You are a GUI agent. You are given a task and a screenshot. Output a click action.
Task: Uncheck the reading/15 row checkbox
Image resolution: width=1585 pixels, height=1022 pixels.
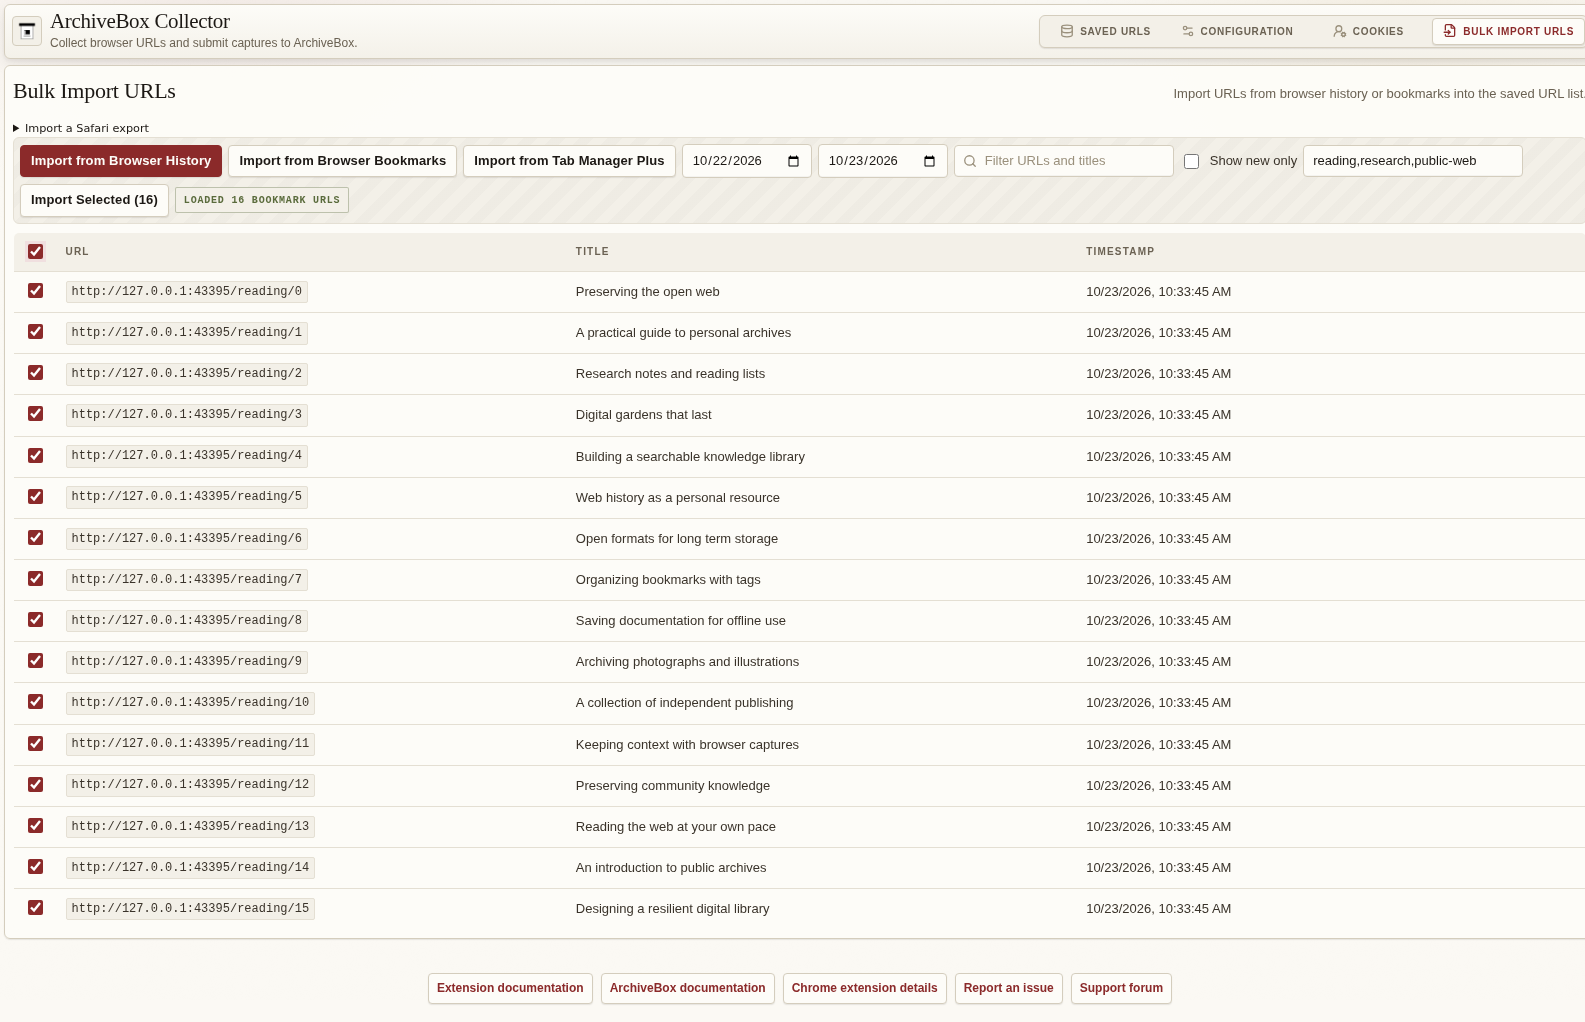[36, 908]
